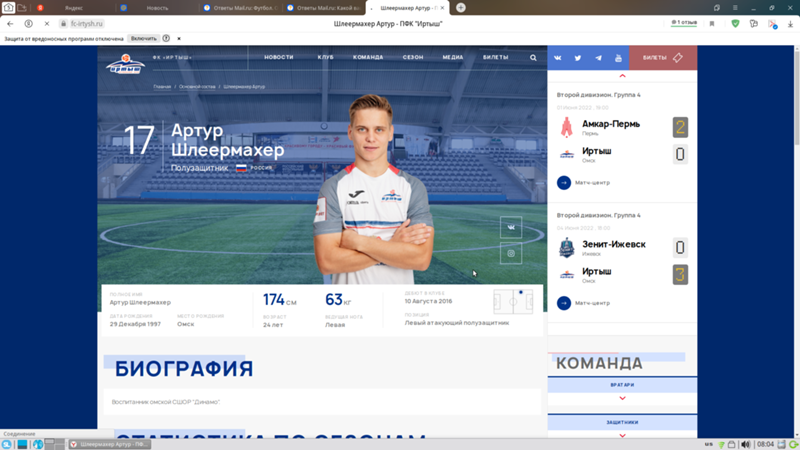The image size is (800, 450).
Task: Click the volume speaker in system tray
Action: (745, 444)
